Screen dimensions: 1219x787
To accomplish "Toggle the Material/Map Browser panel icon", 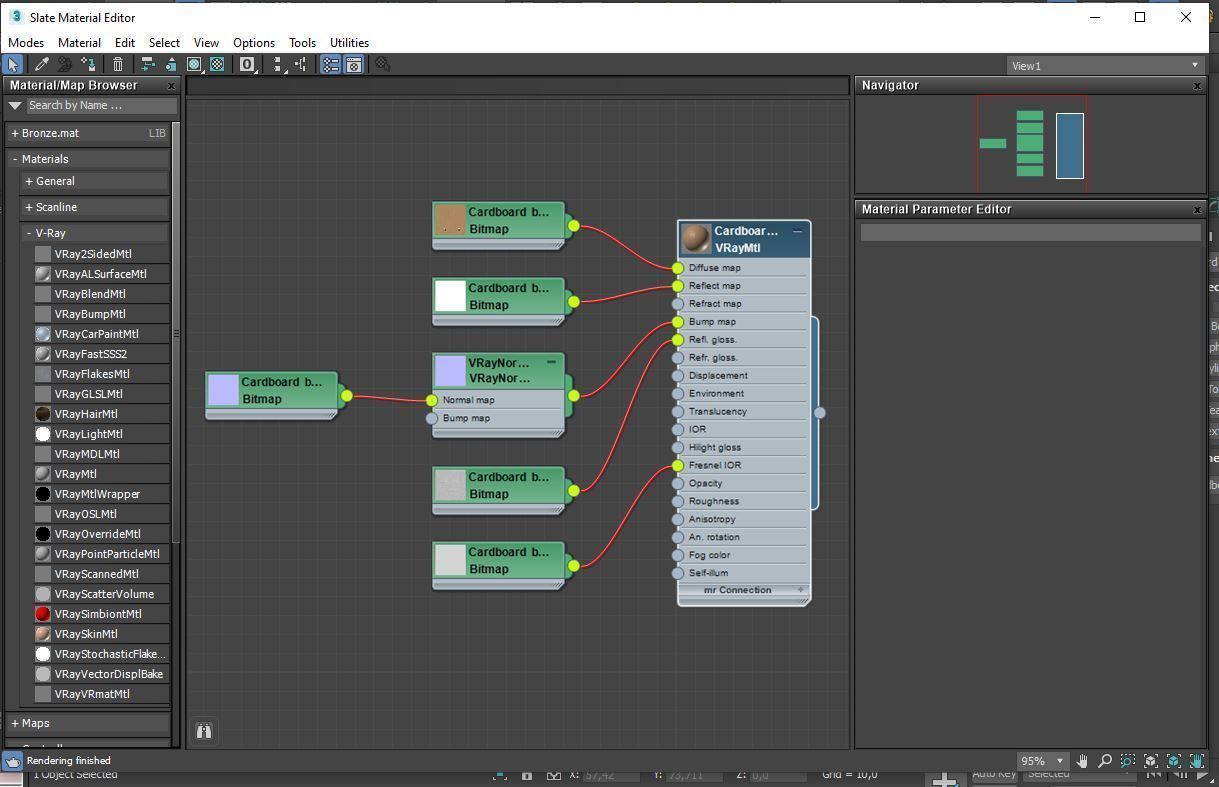I will [330, 65].
